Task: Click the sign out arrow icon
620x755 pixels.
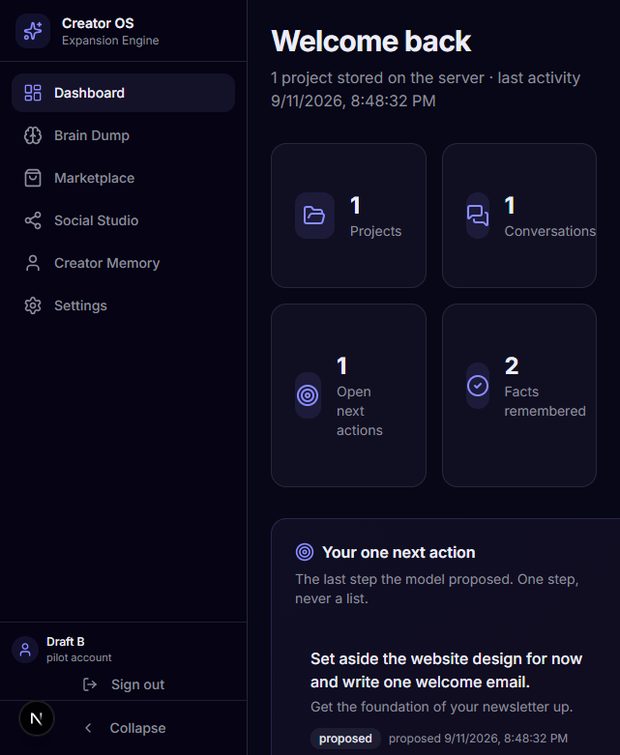Action: (x=90, y=684)
